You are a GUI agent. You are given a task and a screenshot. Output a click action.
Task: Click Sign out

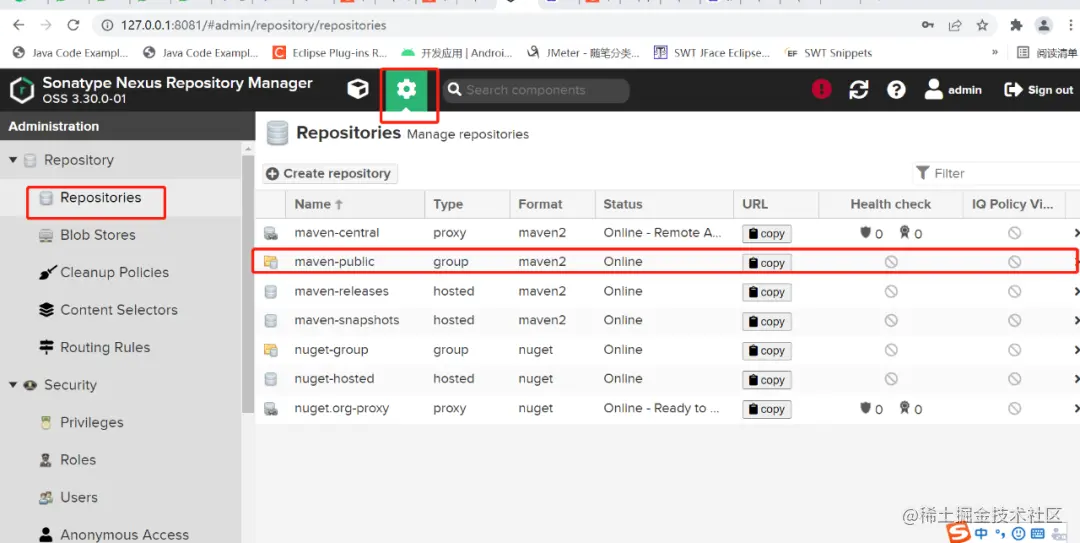pos(1039,90)
